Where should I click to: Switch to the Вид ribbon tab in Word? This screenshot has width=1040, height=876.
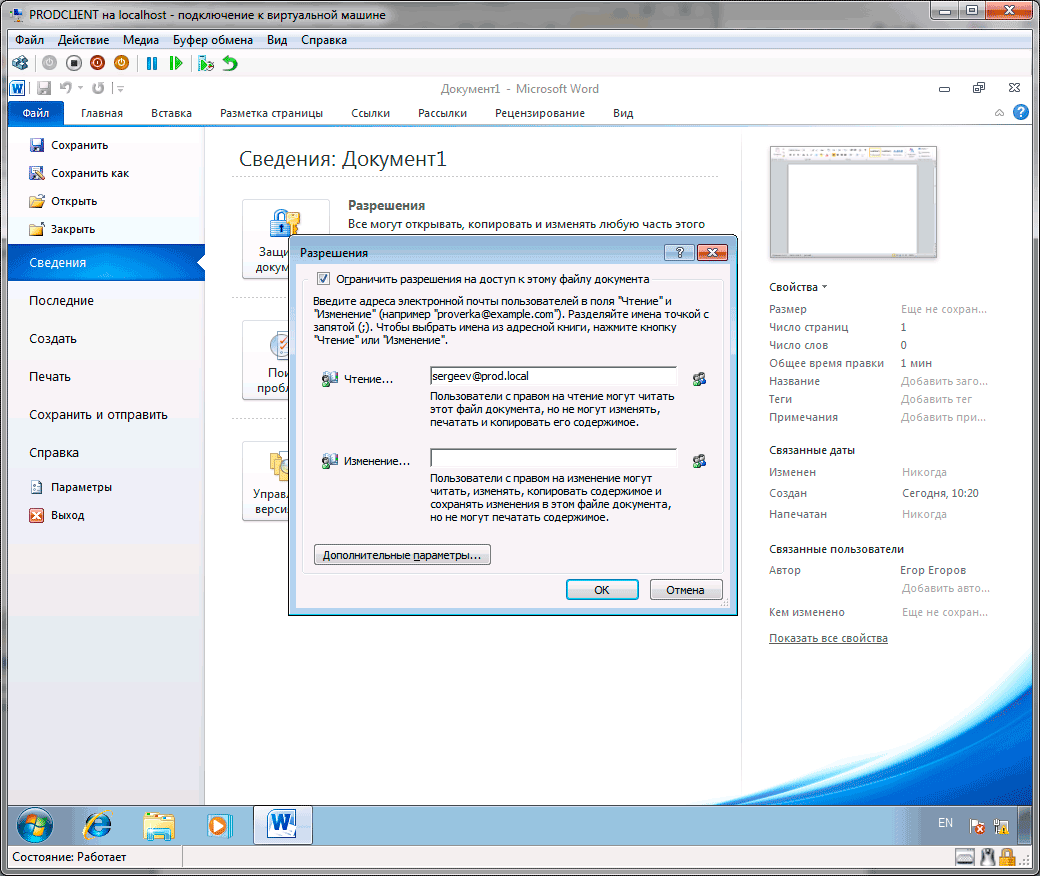tap(623, 113)
